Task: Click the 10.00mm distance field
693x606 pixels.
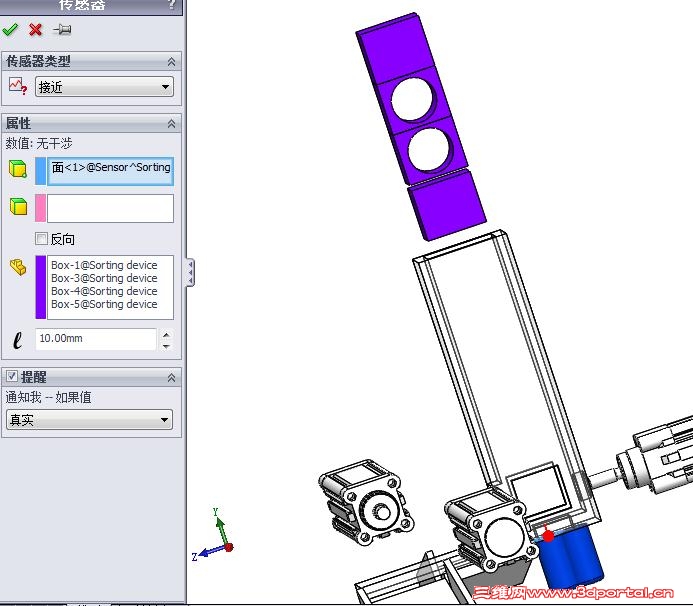Action: (x=96, y=339)
